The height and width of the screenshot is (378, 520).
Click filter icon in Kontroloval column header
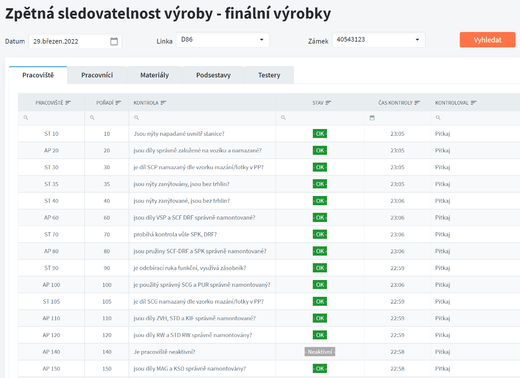click(473, 103)
